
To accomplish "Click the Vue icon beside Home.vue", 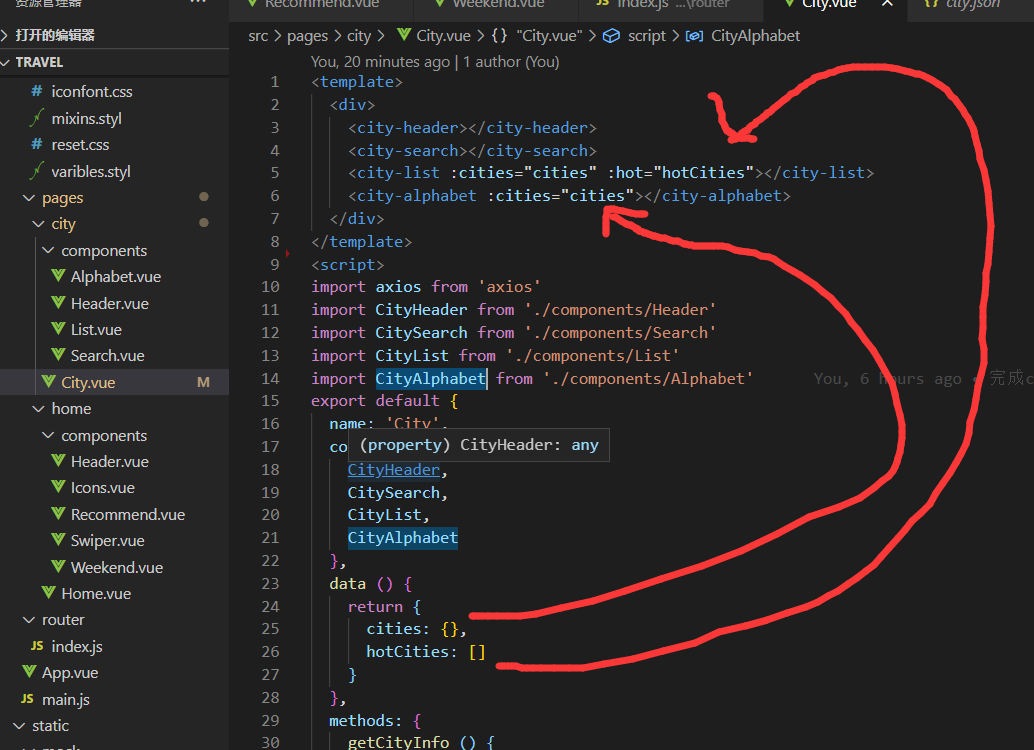I will pyautogui.click(x=48, y=592).
